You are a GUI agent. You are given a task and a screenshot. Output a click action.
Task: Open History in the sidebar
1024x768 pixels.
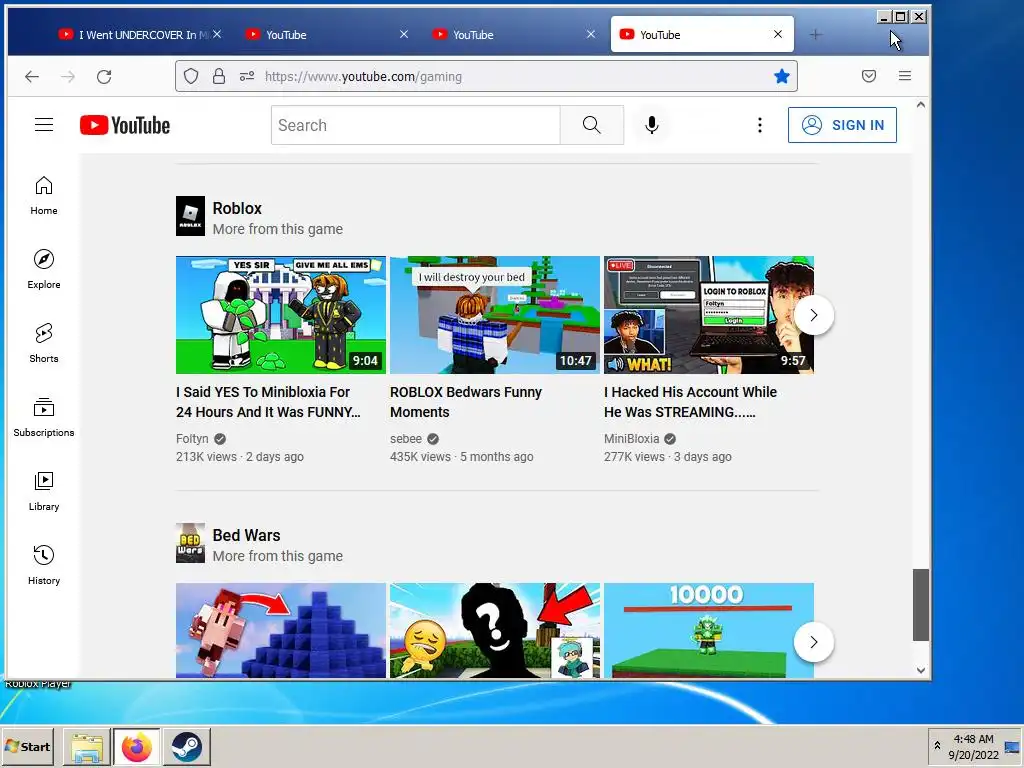click(x=44, y=565)
